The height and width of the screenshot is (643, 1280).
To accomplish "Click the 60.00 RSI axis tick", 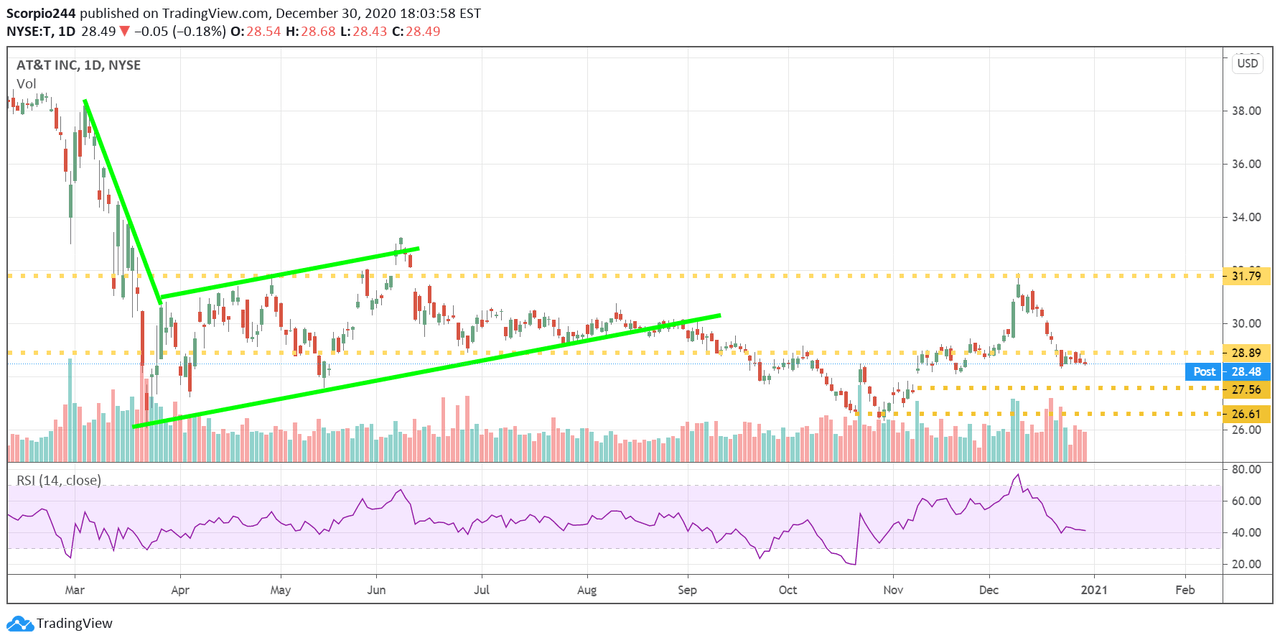I will pos(1246,501).
